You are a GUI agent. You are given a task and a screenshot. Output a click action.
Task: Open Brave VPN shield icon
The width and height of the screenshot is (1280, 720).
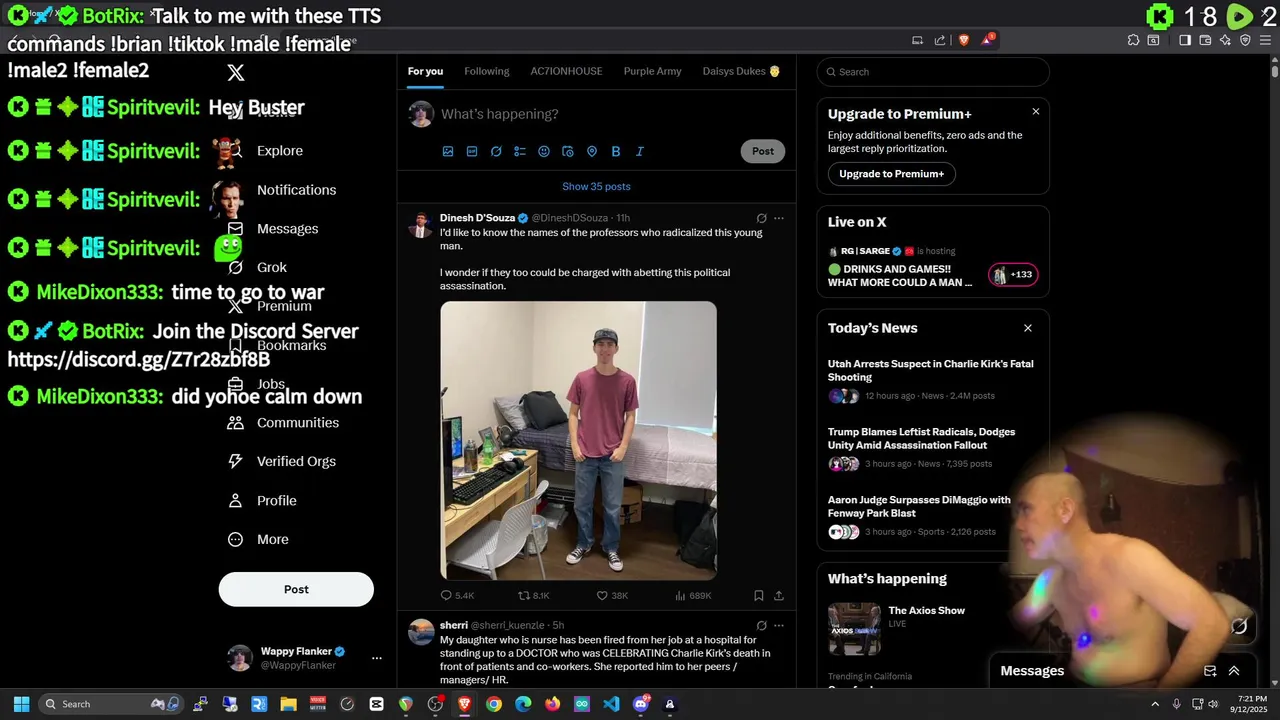click(1245, 40)
